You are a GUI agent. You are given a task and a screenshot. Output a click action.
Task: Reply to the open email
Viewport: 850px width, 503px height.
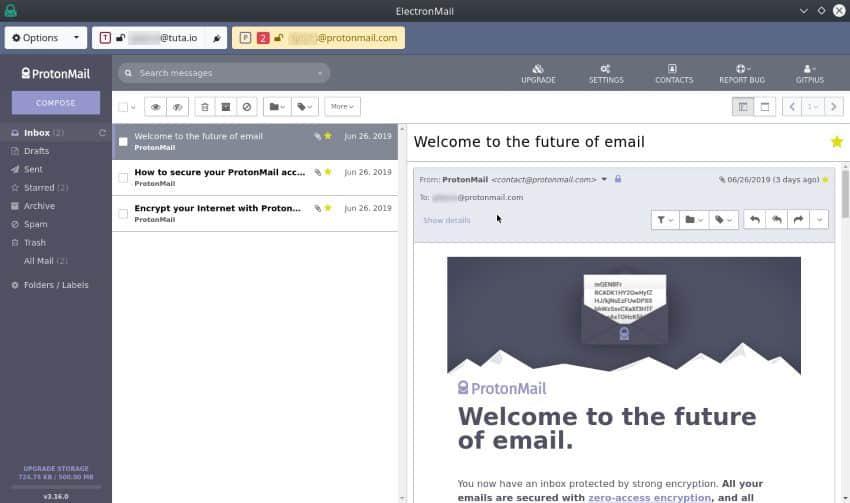click(755, 219)
